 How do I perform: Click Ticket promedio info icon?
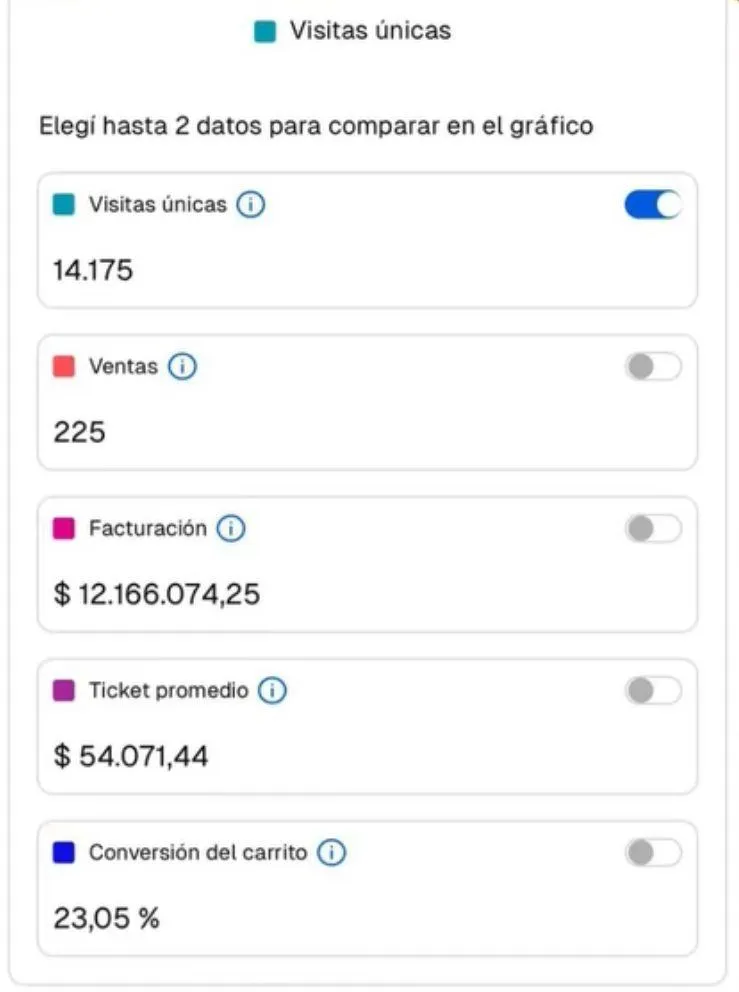coord(272,691)
